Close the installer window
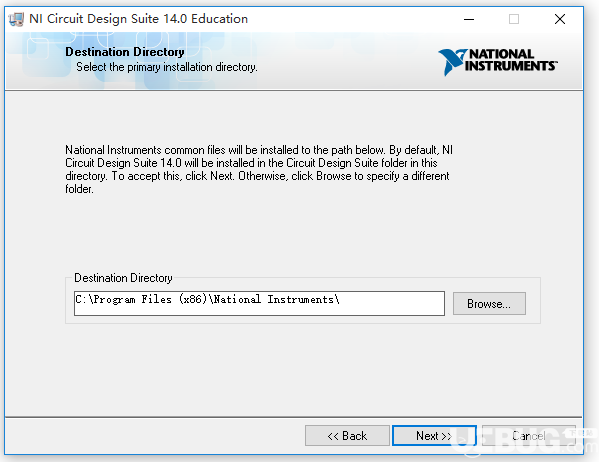This screenshot has height=462, width=599. 560,19
